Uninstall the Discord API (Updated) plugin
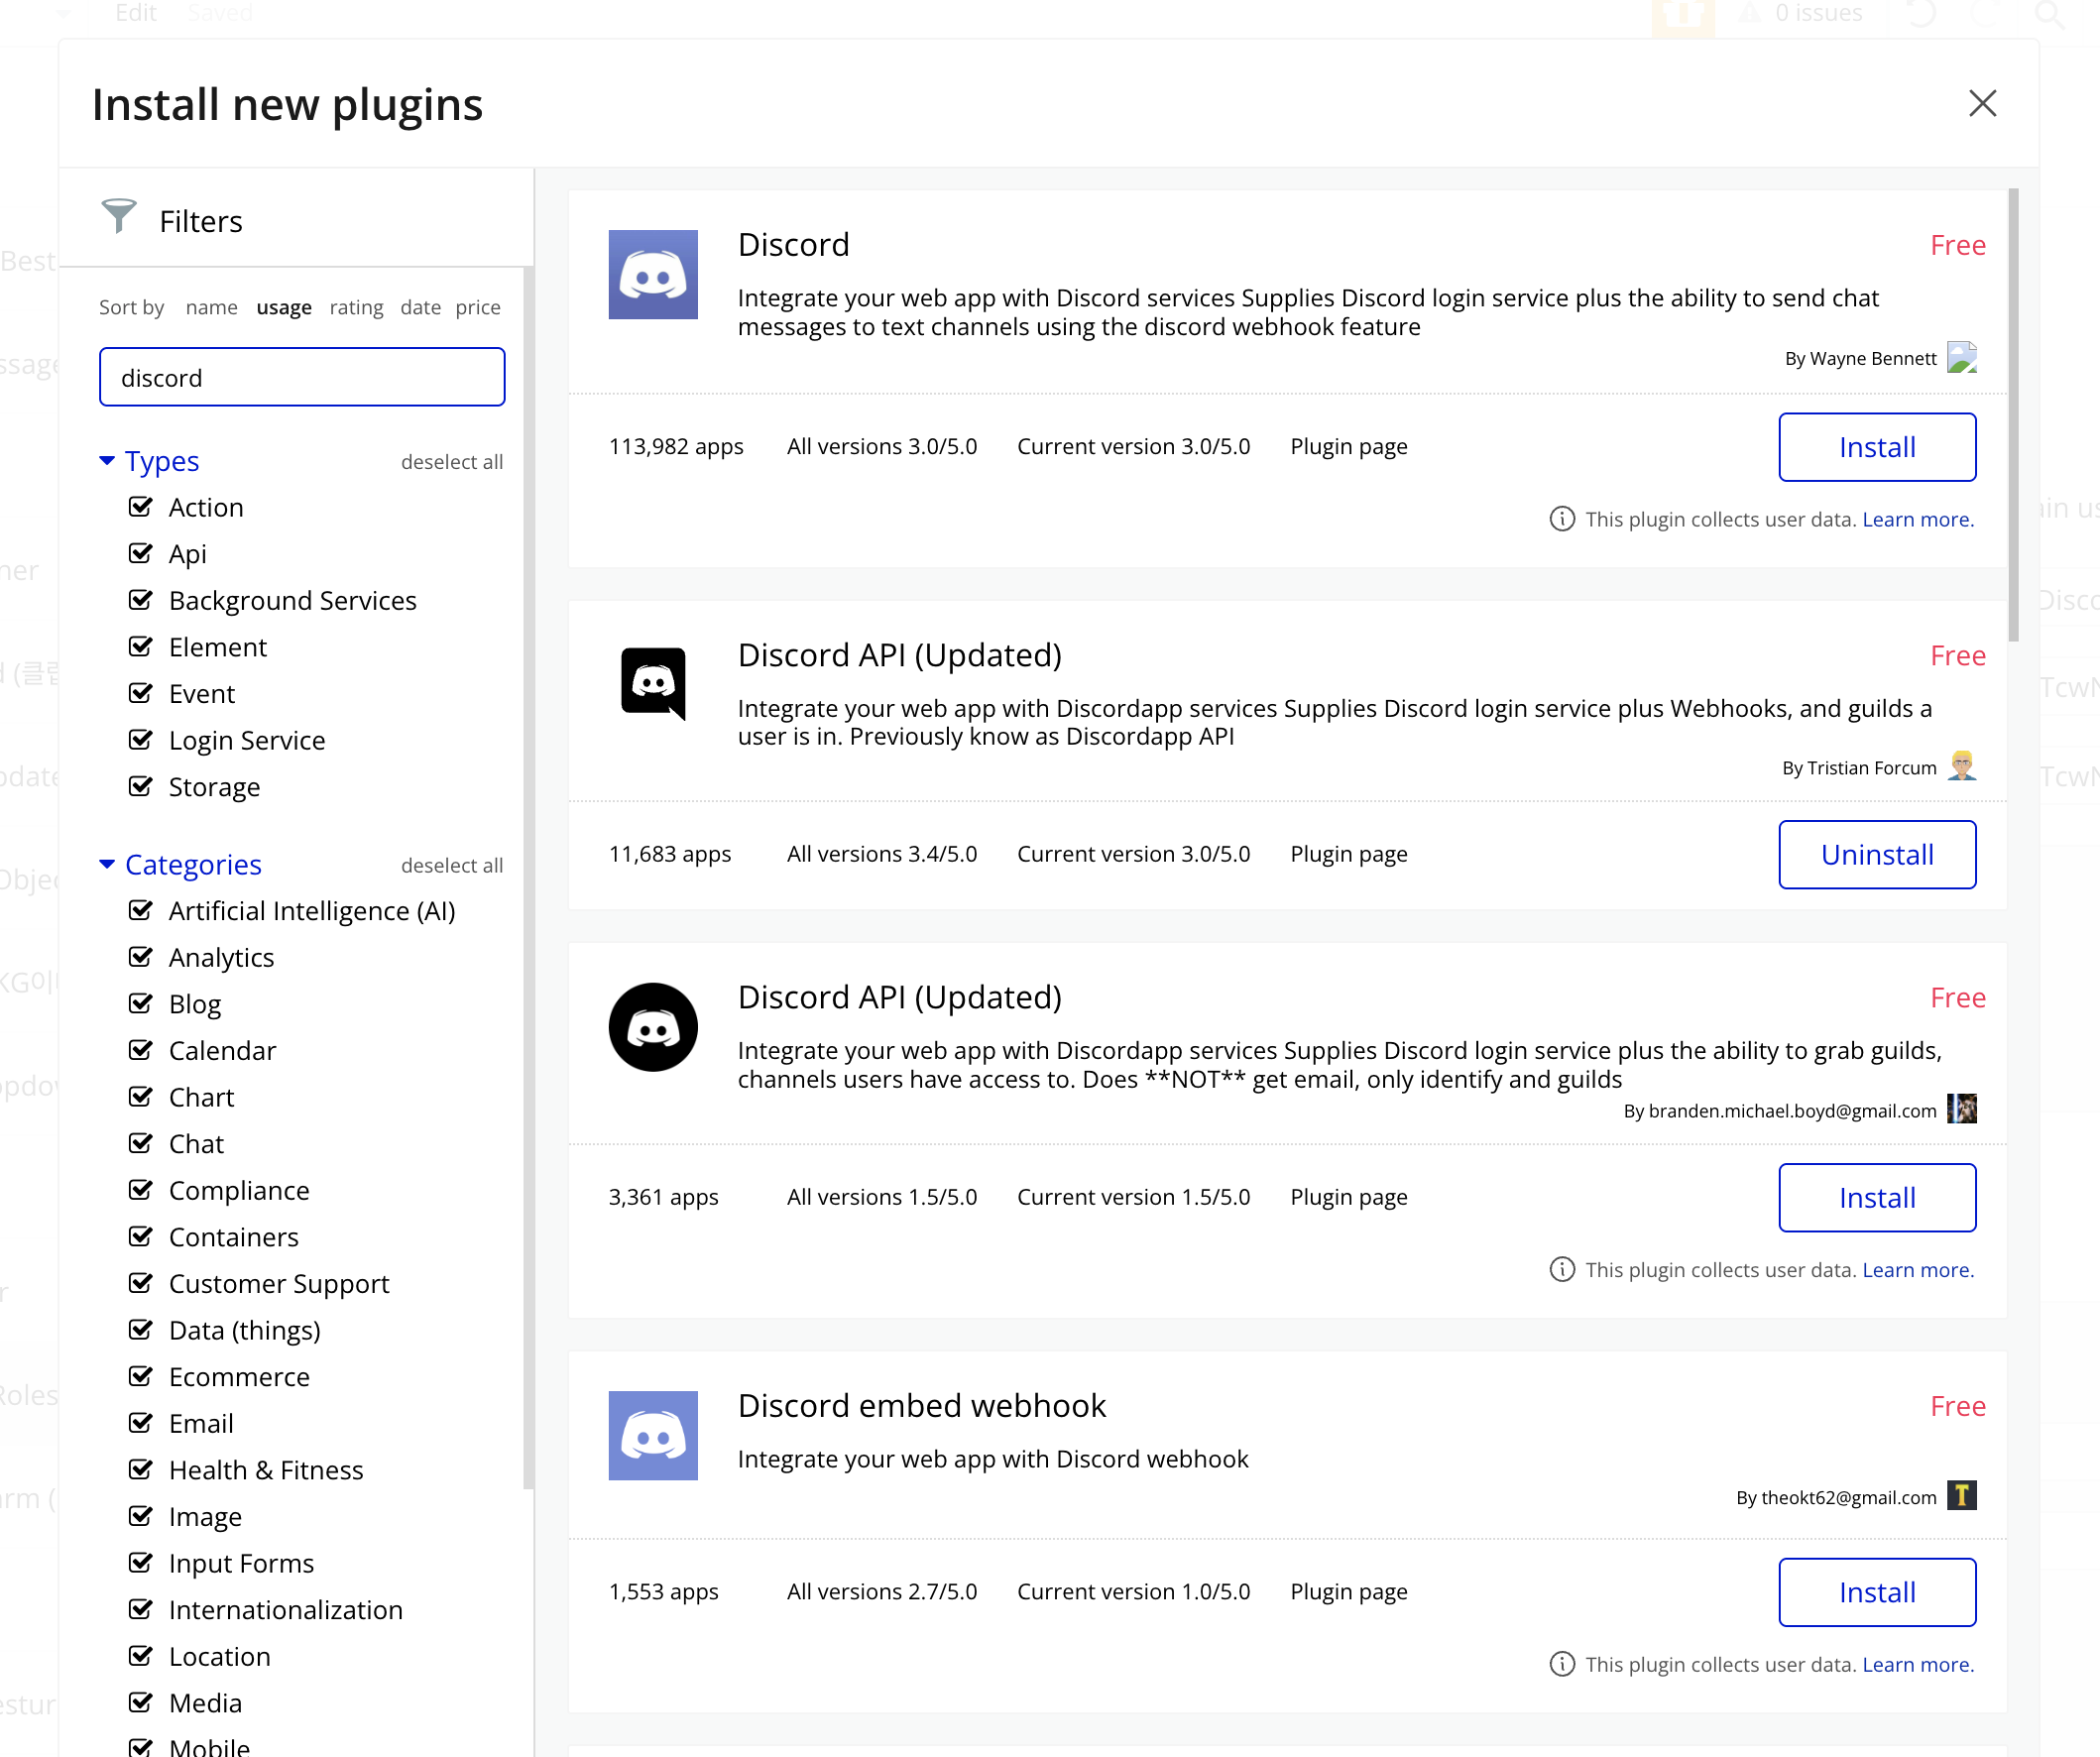 click(1876, 855)
